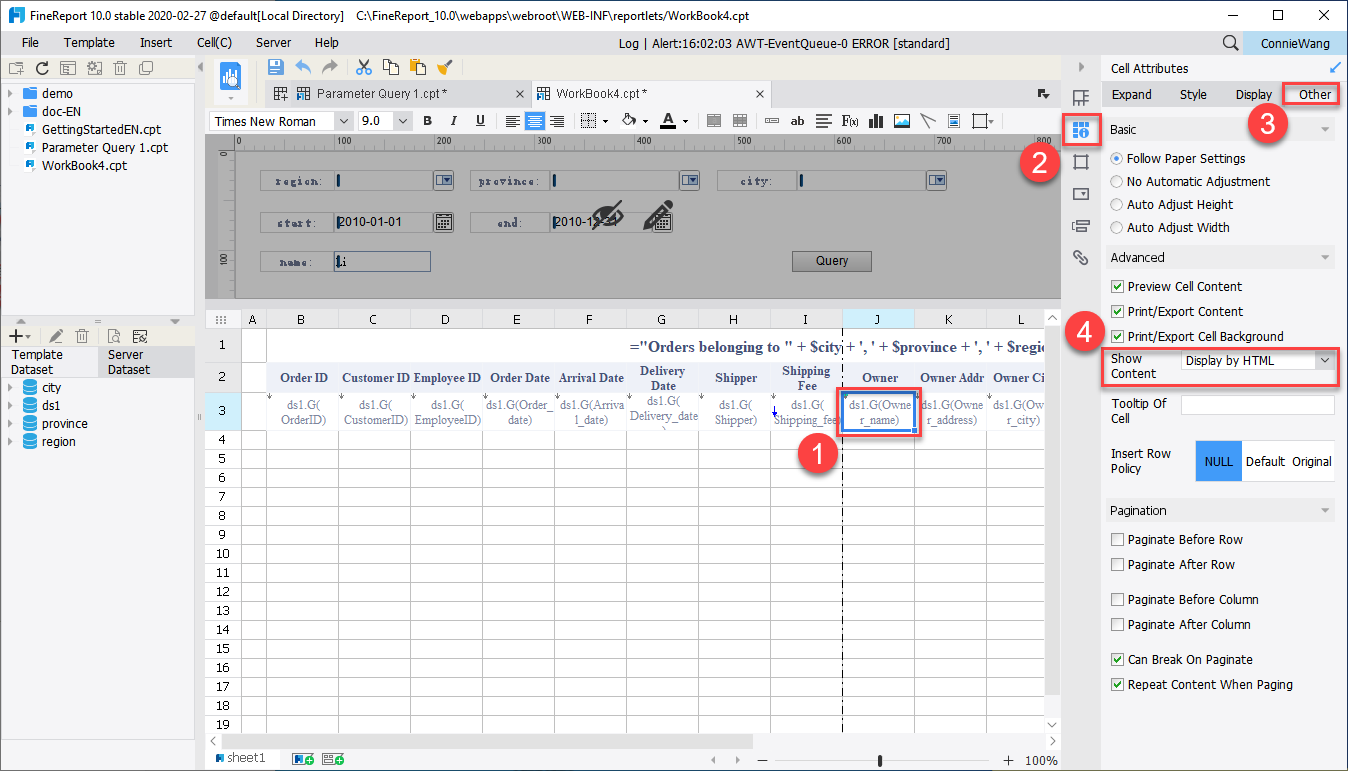Open the chart insertion tool
This screenshot has height=771, width=1348.
876,121
